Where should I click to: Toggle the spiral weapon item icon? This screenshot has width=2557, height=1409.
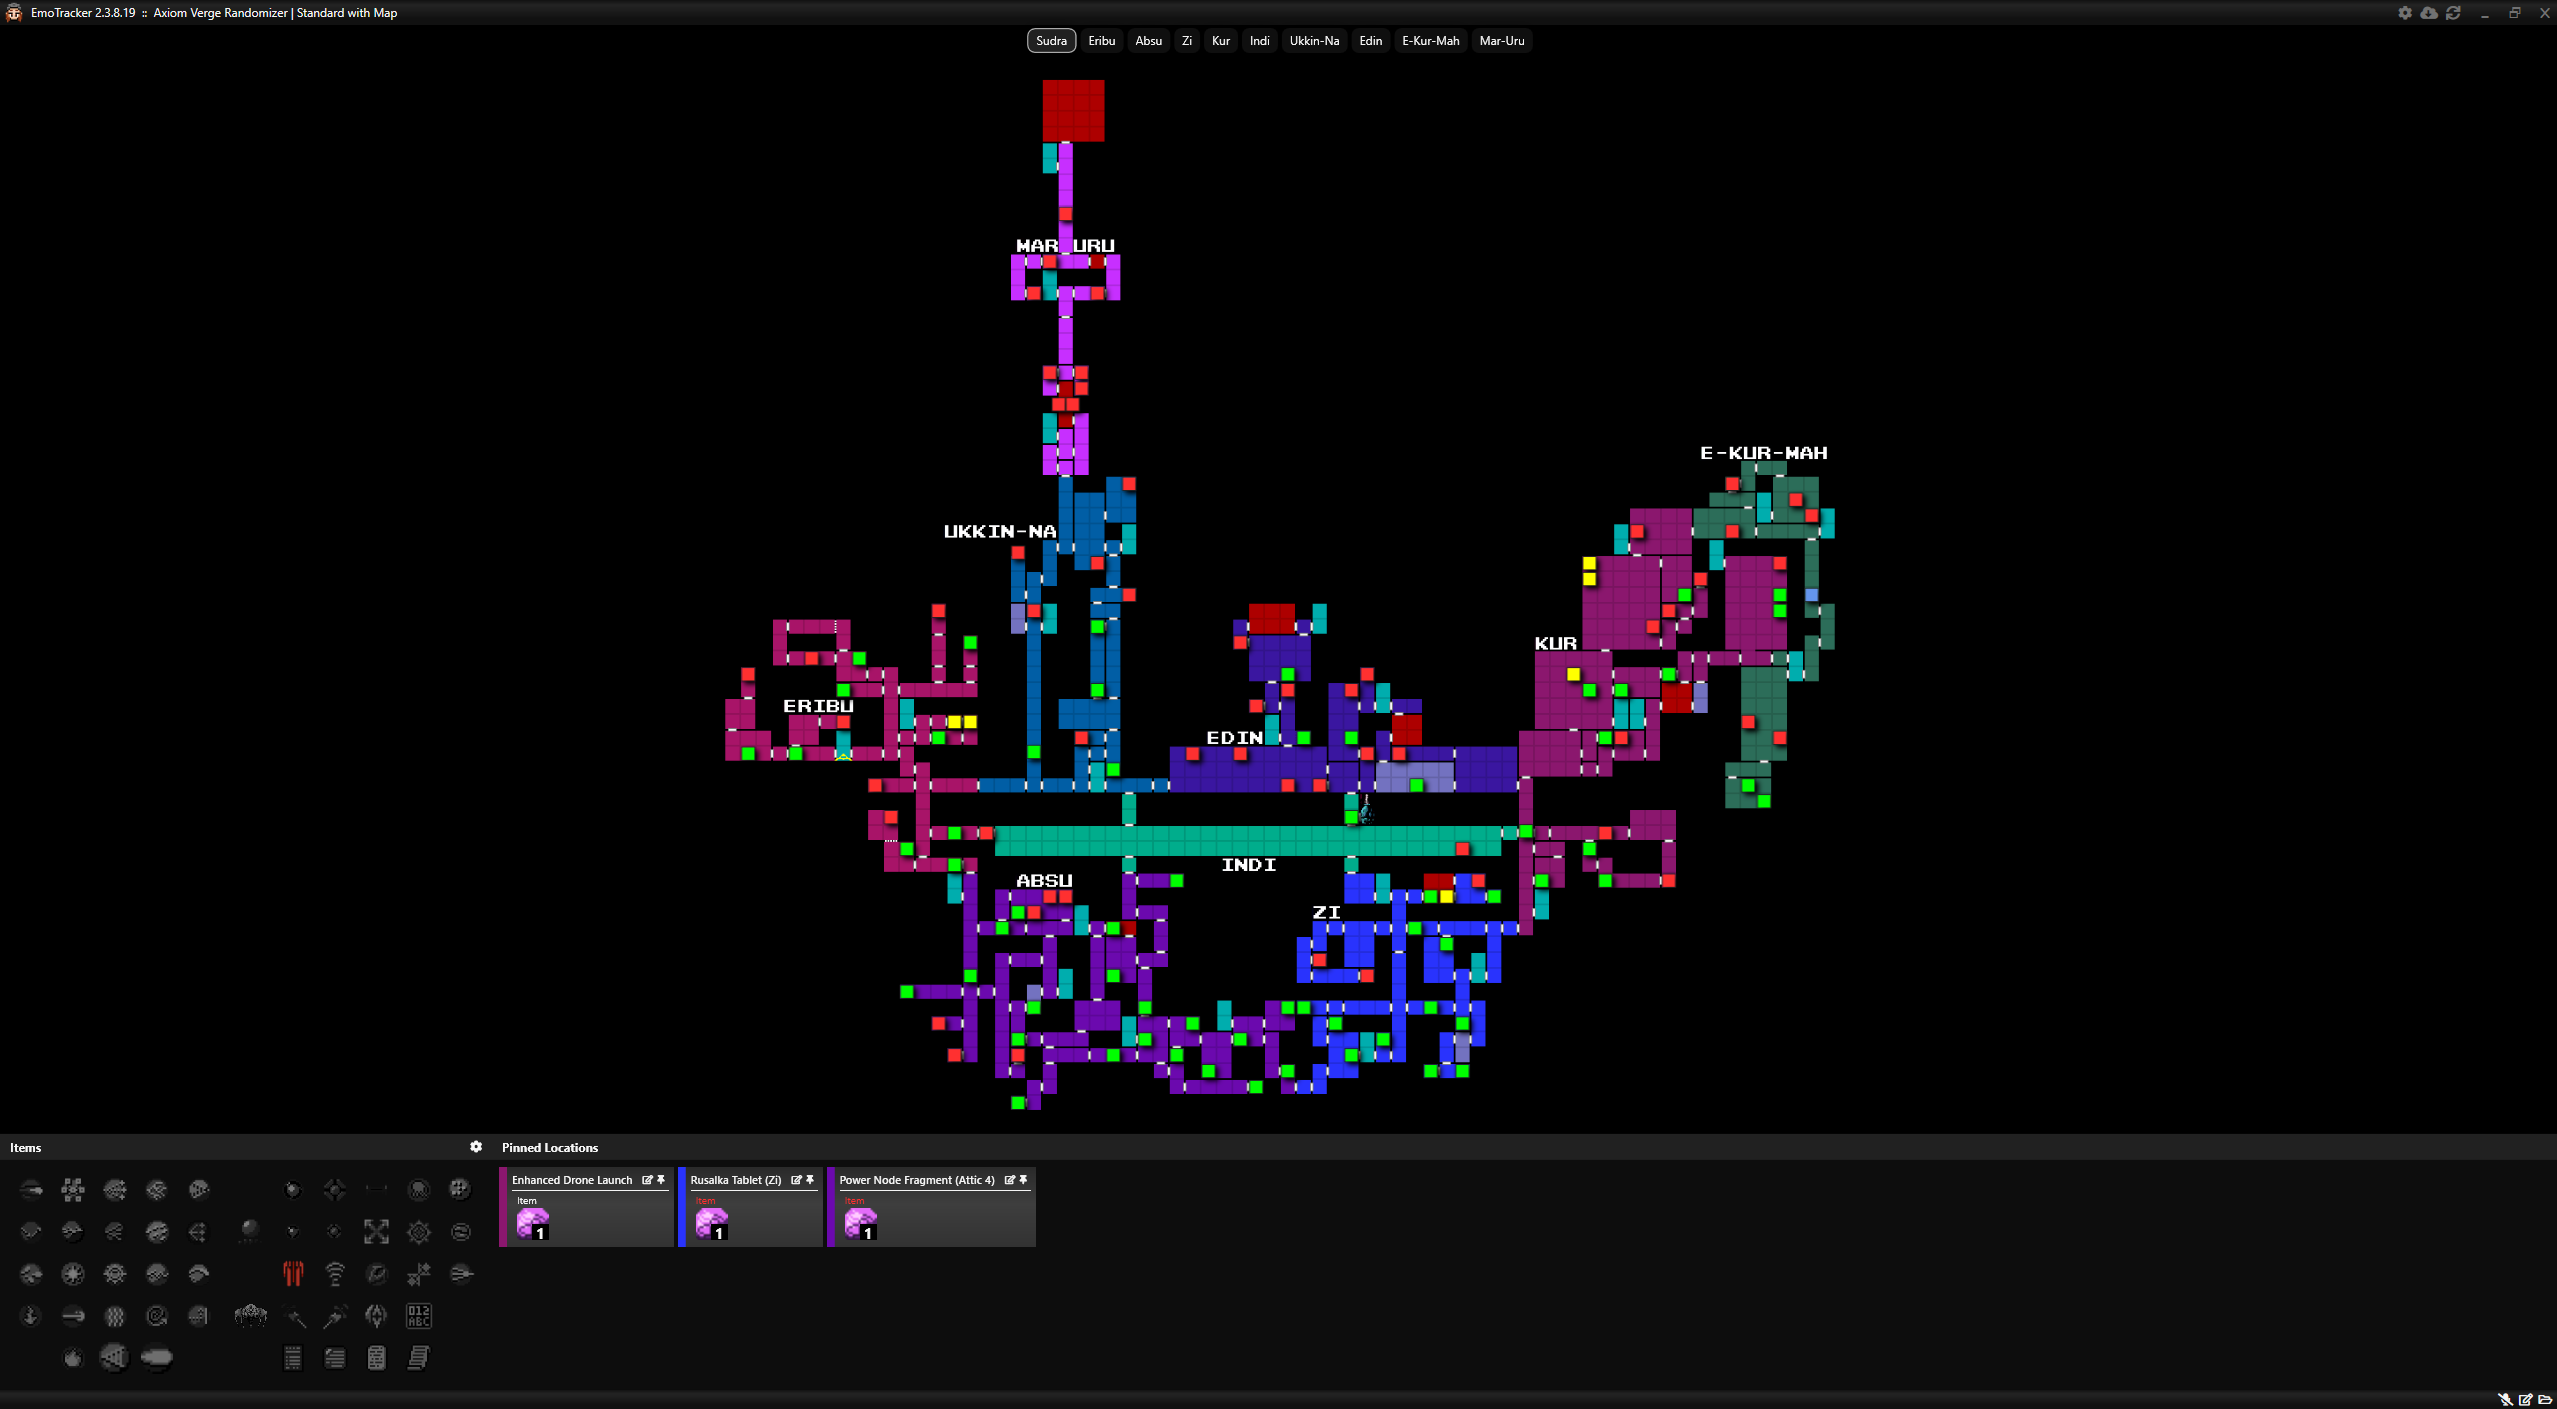tap(156, 1316)
